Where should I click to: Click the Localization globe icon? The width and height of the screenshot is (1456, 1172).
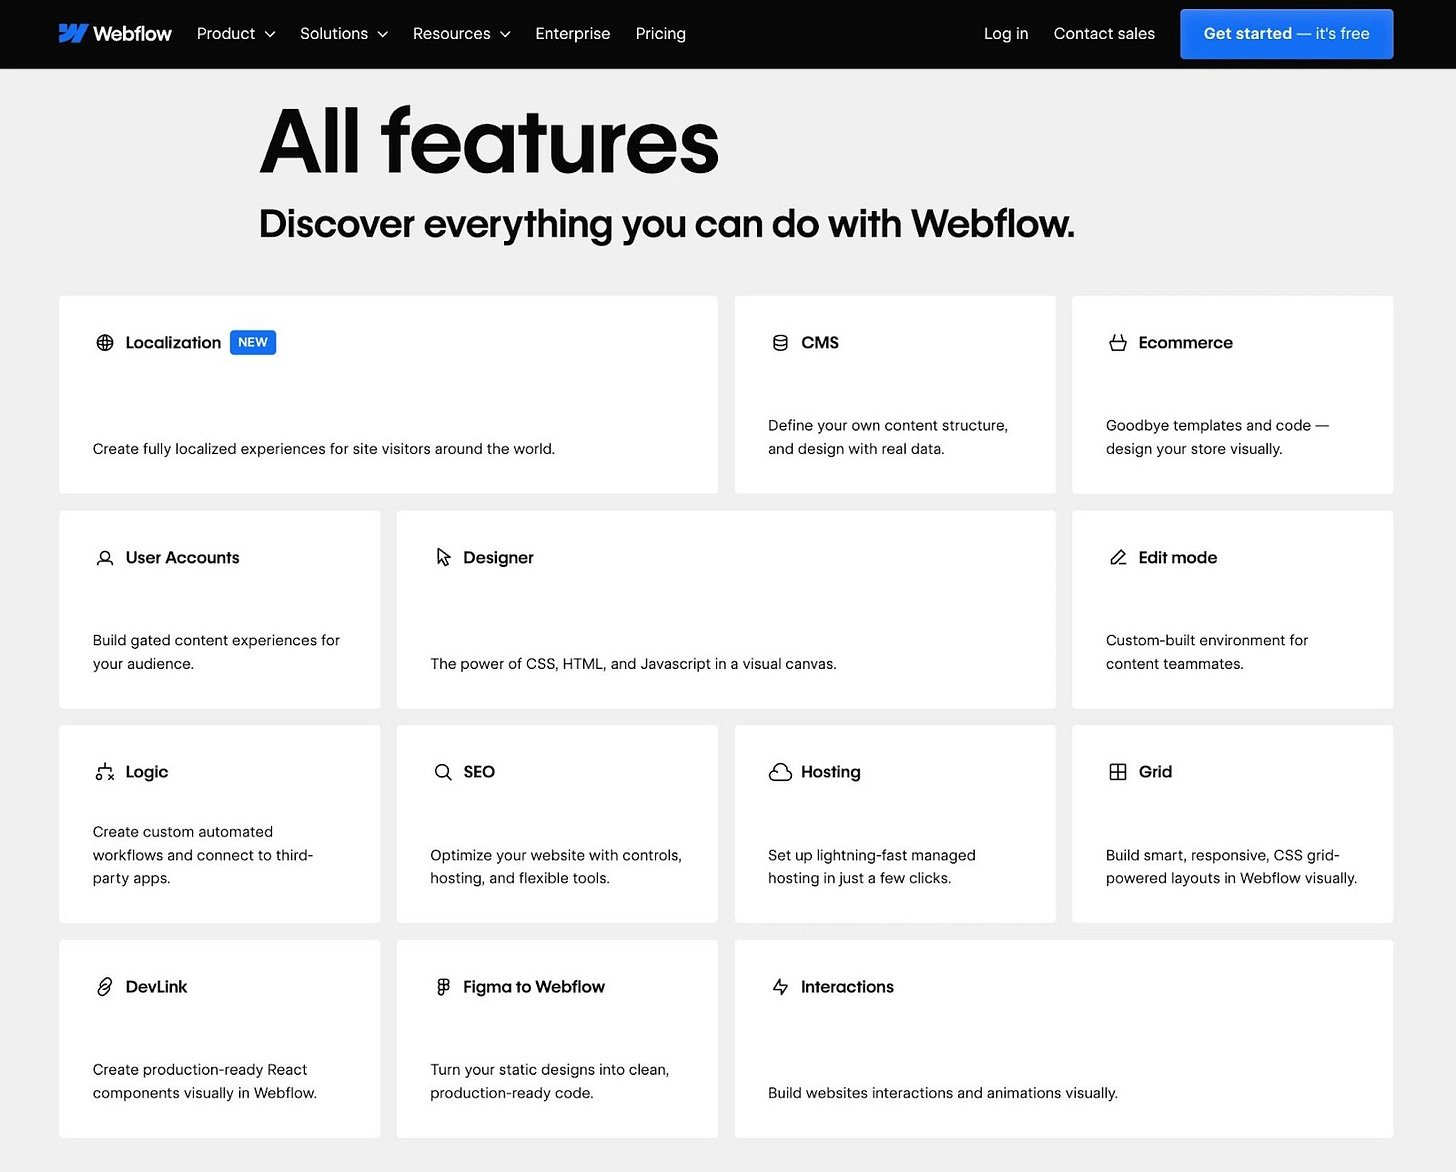(x=105, y=343)
